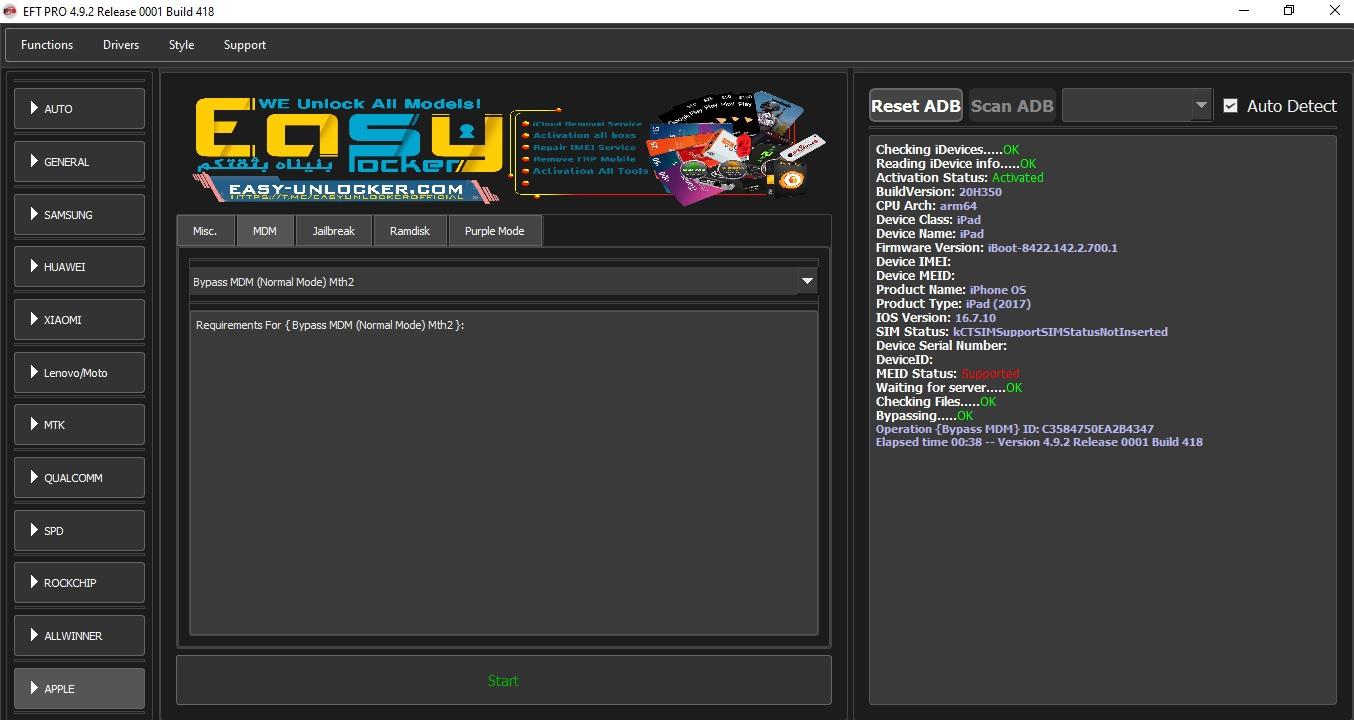Select the SAMSUNG brand button

80,215
